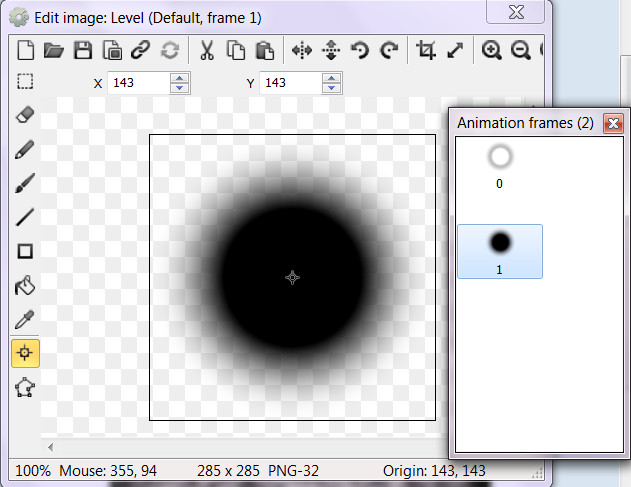Select the Fill bucket tool

pos(26,286)
